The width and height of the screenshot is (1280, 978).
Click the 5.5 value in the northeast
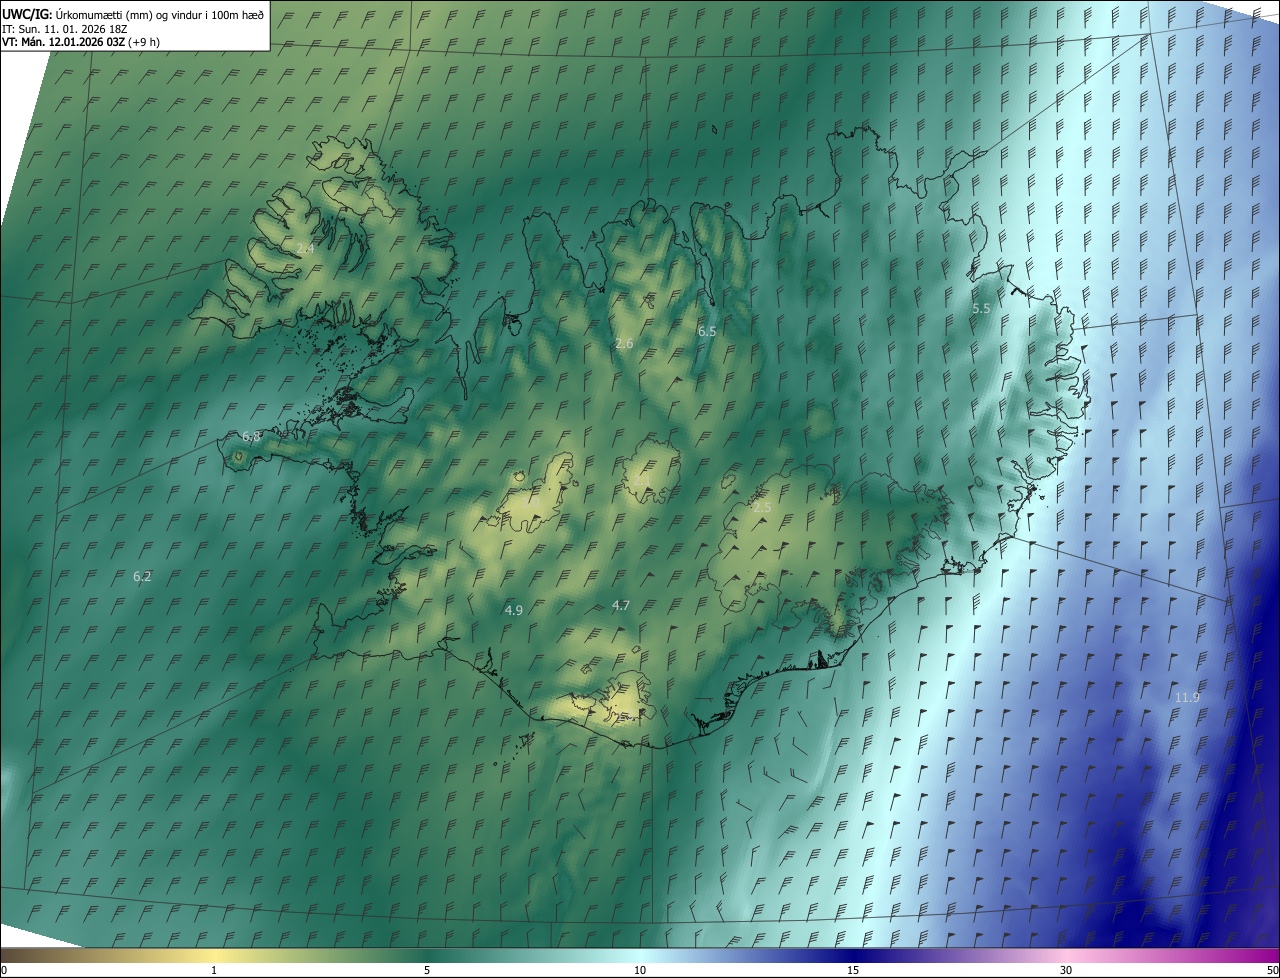tap(981, 309)
